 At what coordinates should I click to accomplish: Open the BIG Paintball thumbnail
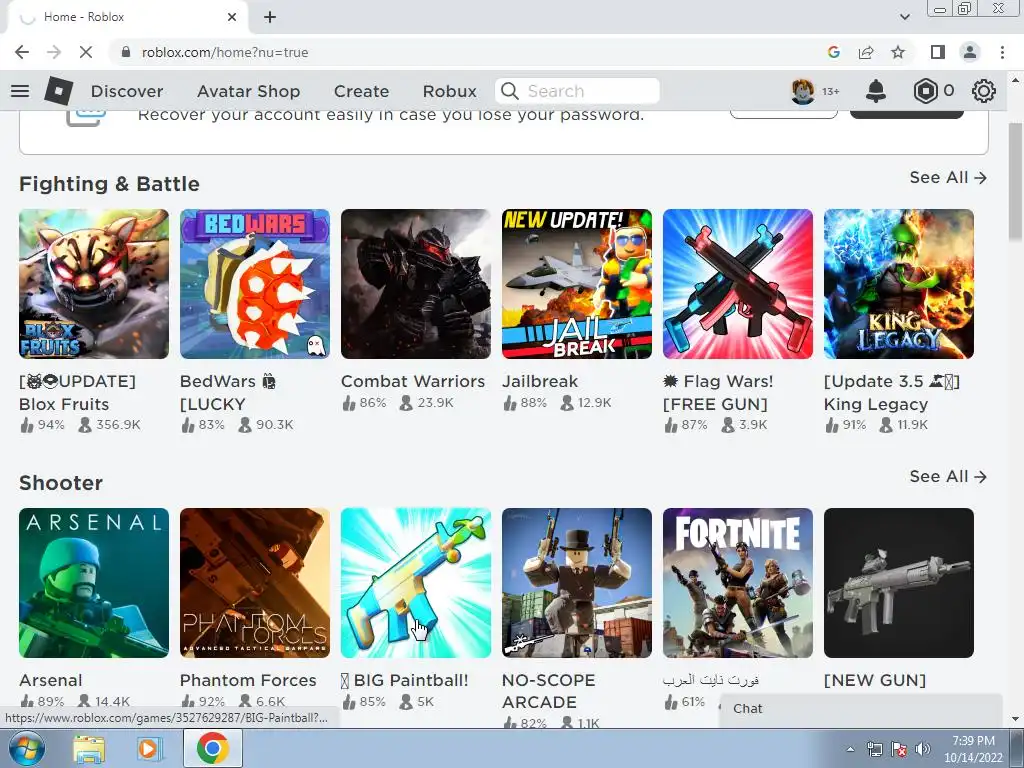[x=415, y=583]
